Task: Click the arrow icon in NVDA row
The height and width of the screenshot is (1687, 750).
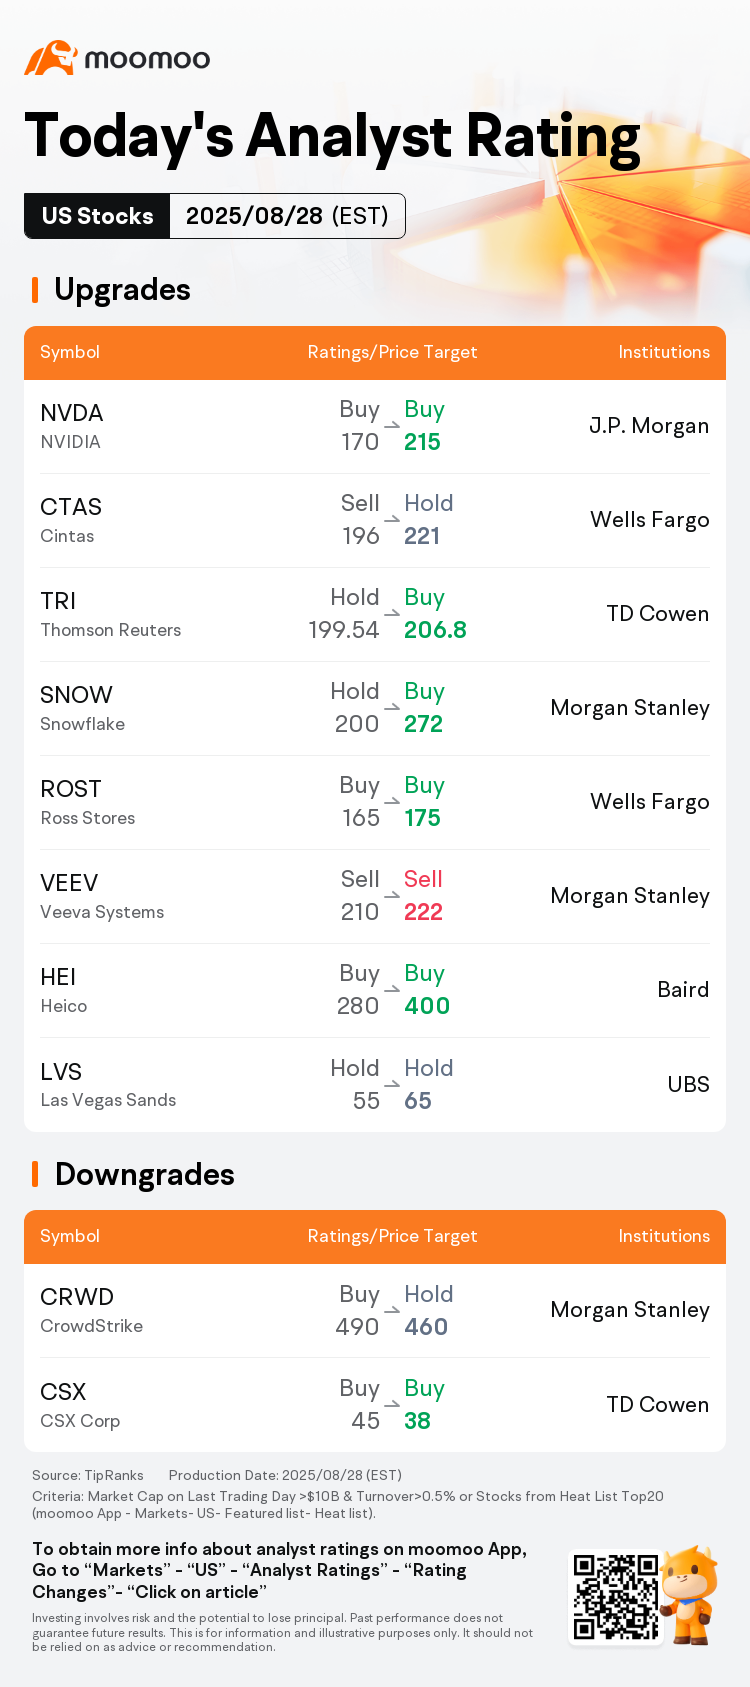Action: click(x=392, y=426)
